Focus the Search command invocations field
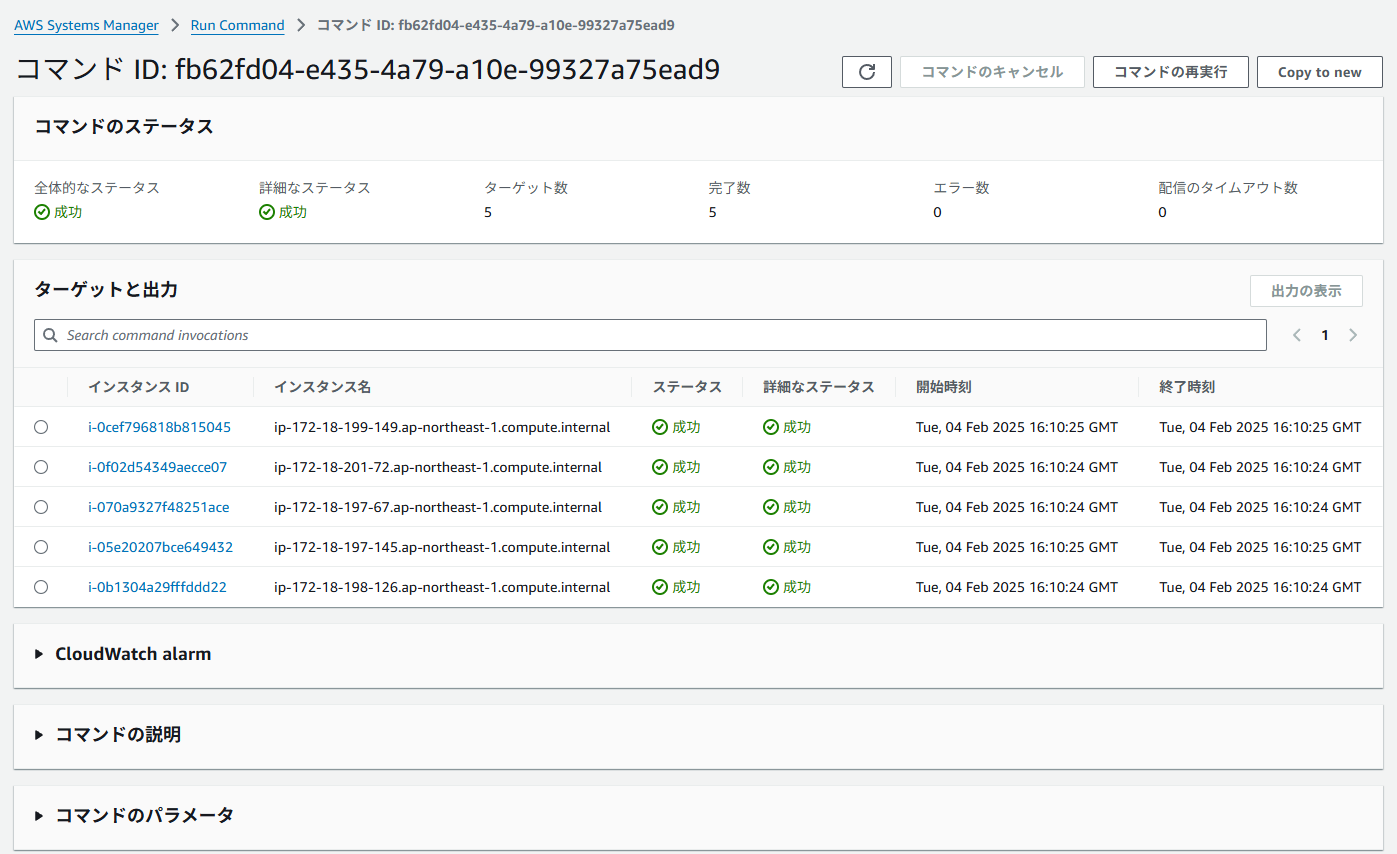 coord(660,335)
